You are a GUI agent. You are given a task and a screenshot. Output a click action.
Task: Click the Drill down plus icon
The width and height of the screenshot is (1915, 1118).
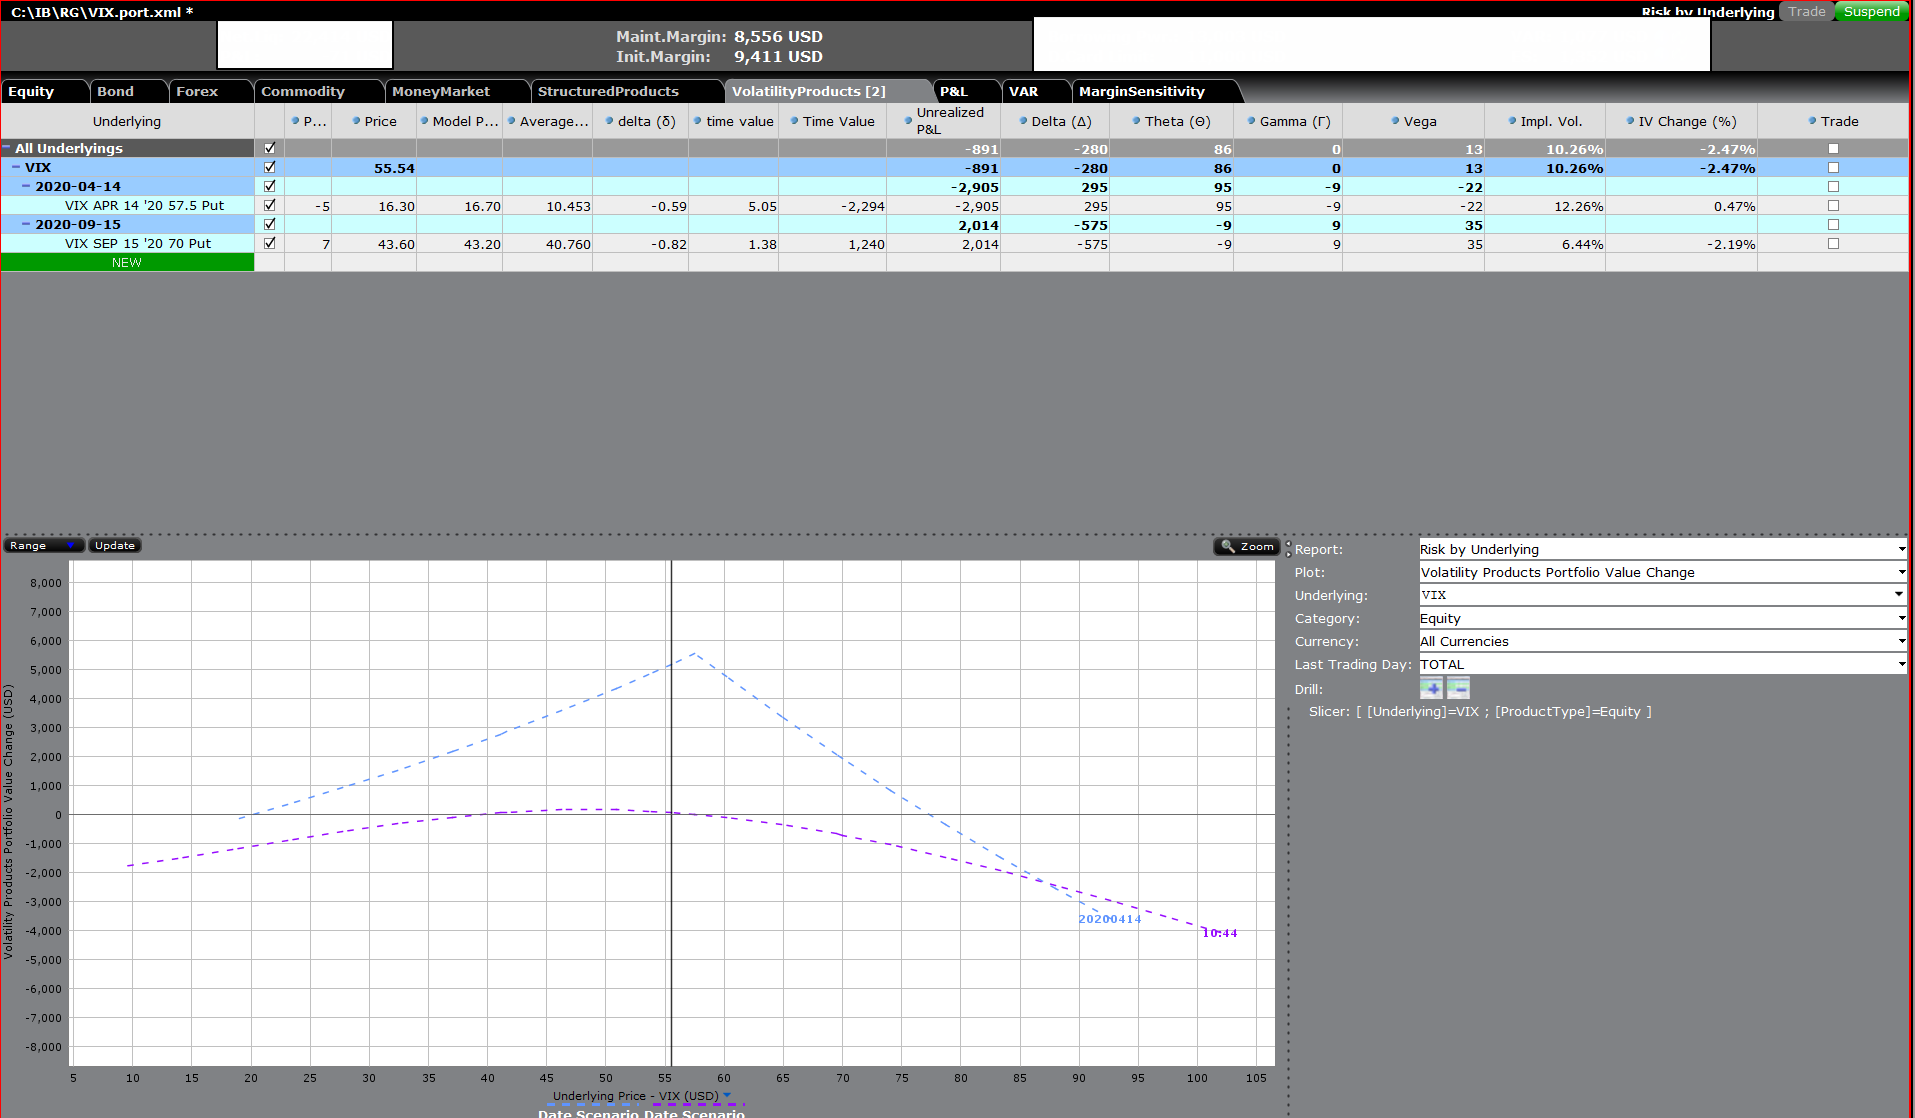point(1431,688)
